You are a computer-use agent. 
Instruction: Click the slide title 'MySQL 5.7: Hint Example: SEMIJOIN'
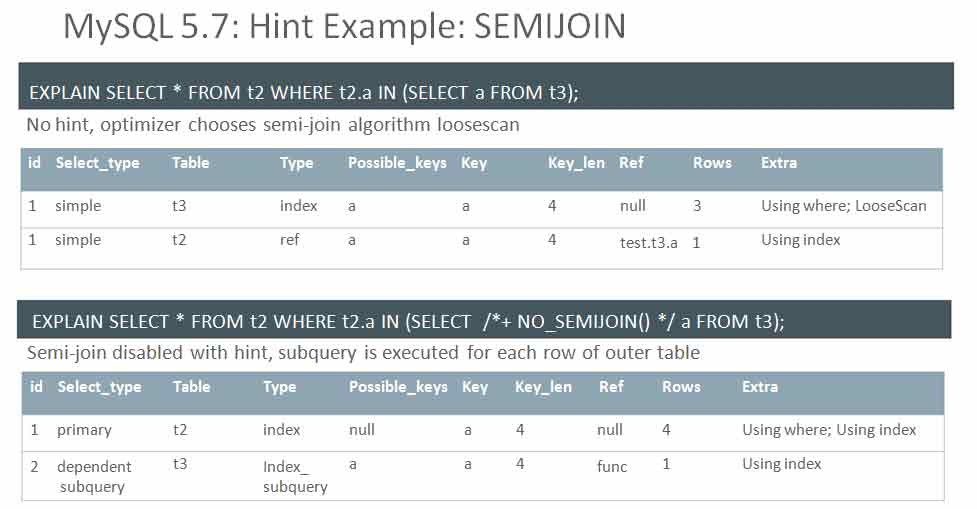(344, 27)
